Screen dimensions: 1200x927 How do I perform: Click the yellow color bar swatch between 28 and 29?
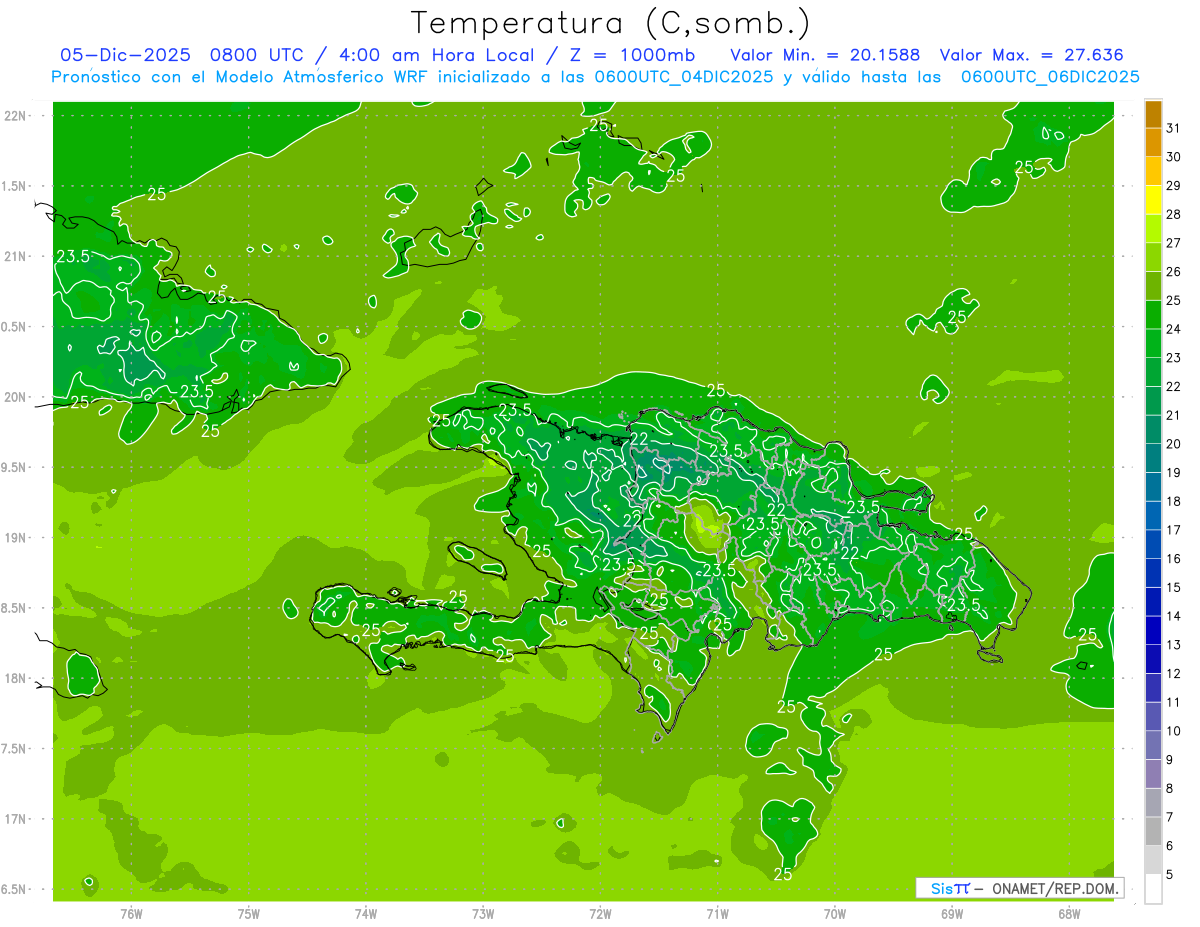tap(1153, 200)
